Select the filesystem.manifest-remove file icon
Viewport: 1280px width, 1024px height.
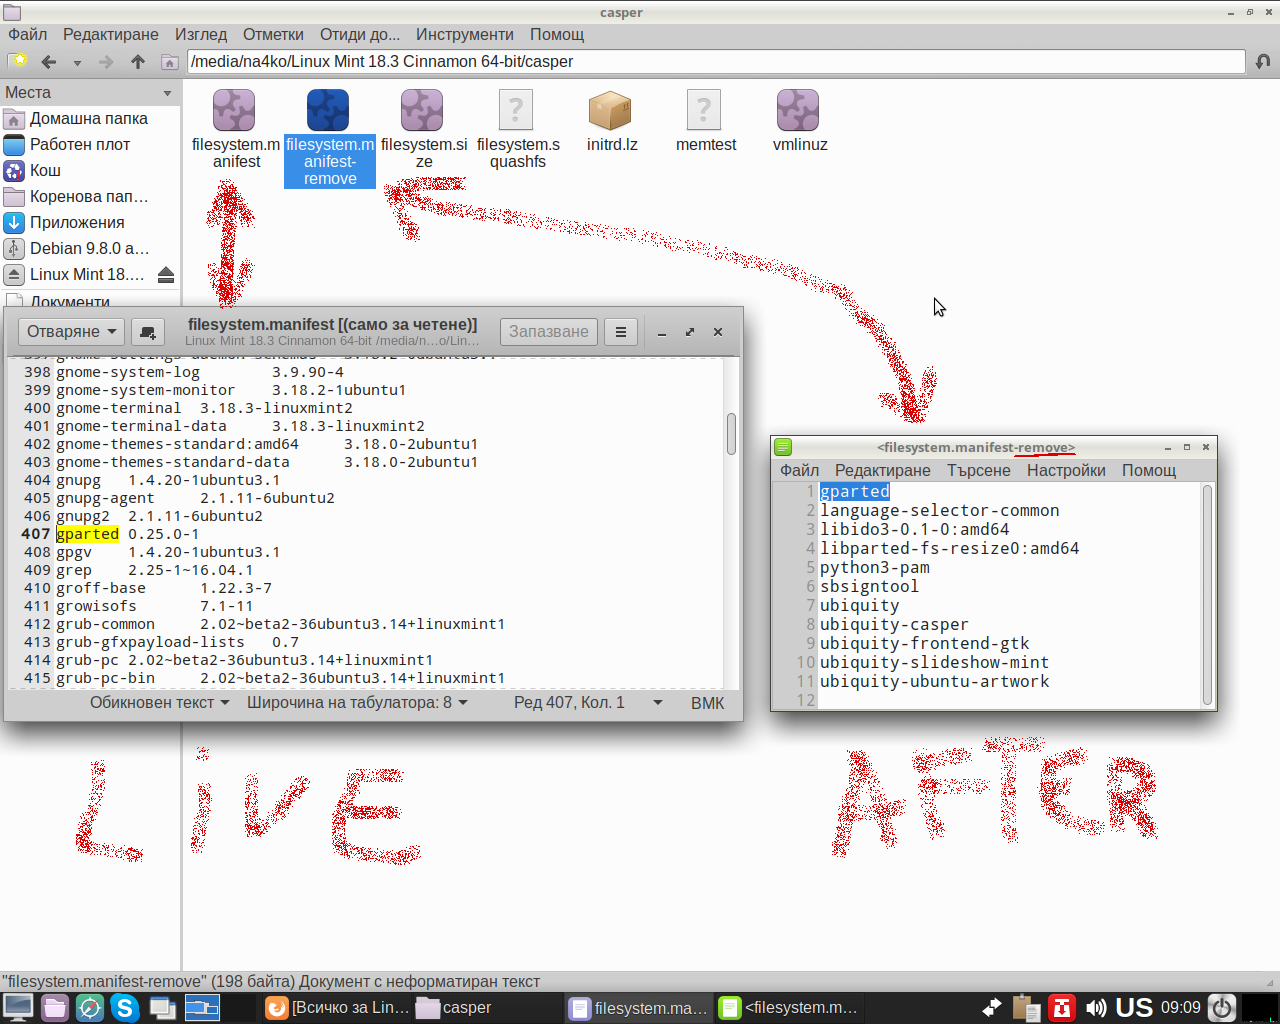[x=328, y=110]
